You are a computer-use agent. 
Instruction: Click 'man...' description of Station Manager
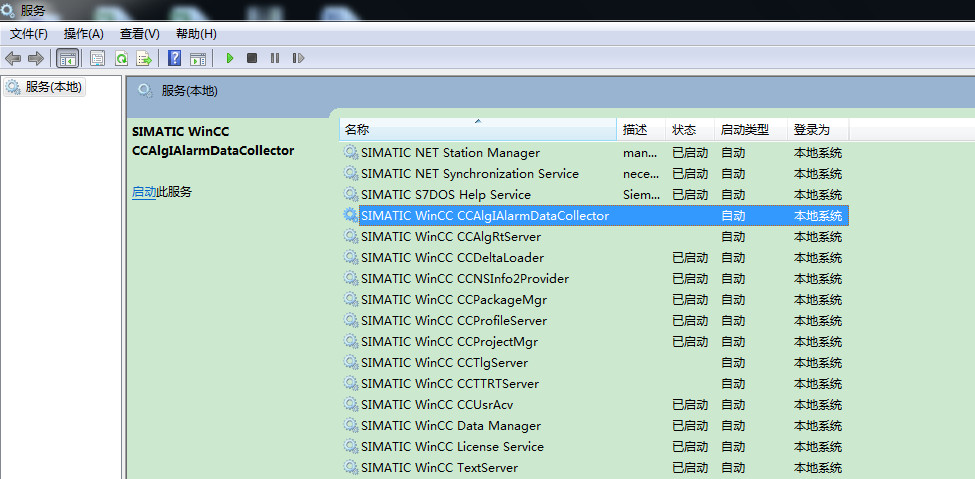tap(640, 153)
